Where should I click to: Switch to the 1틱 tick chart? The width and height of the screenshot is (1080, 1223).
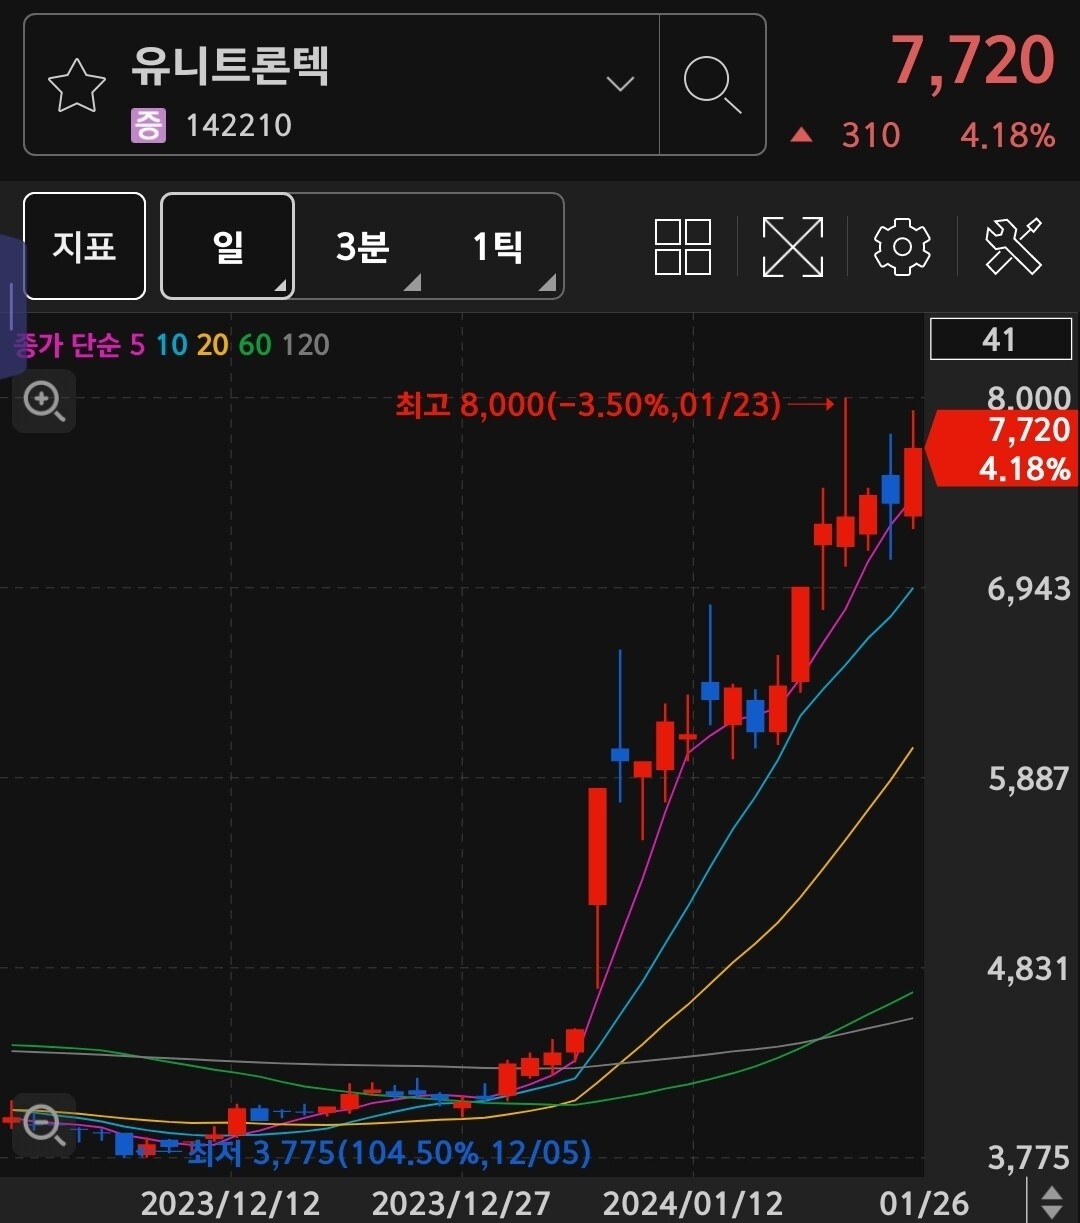click(498, 246)
